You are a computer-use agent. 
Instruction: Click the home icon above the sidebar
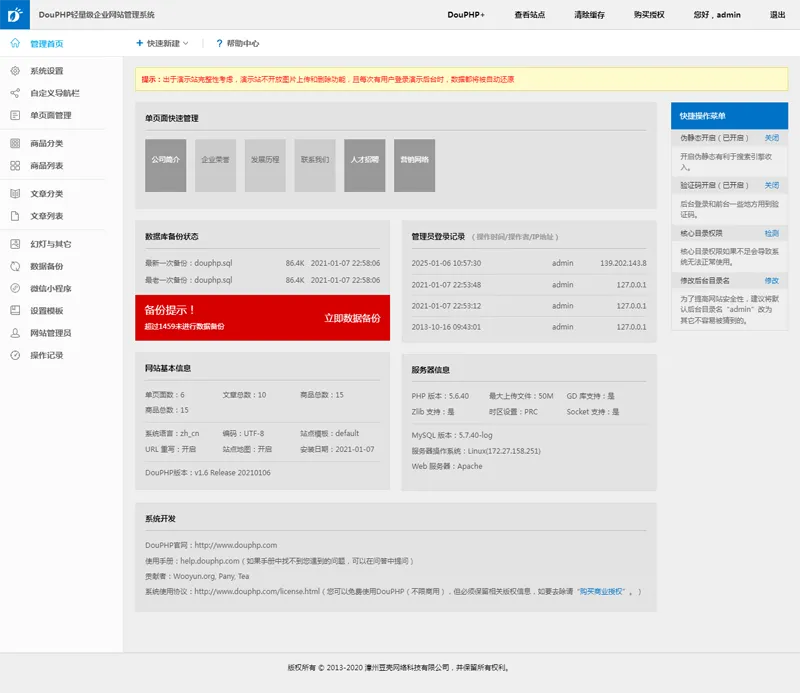(x=14, y=44)
